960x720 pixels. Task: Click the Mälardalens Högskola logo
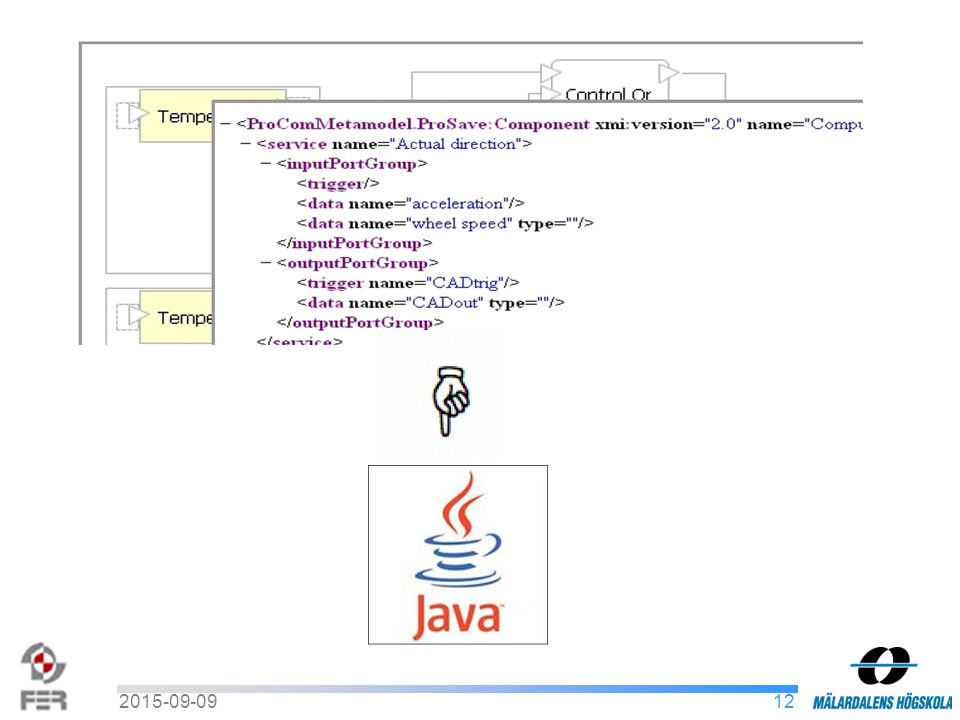tap(883, 678)
